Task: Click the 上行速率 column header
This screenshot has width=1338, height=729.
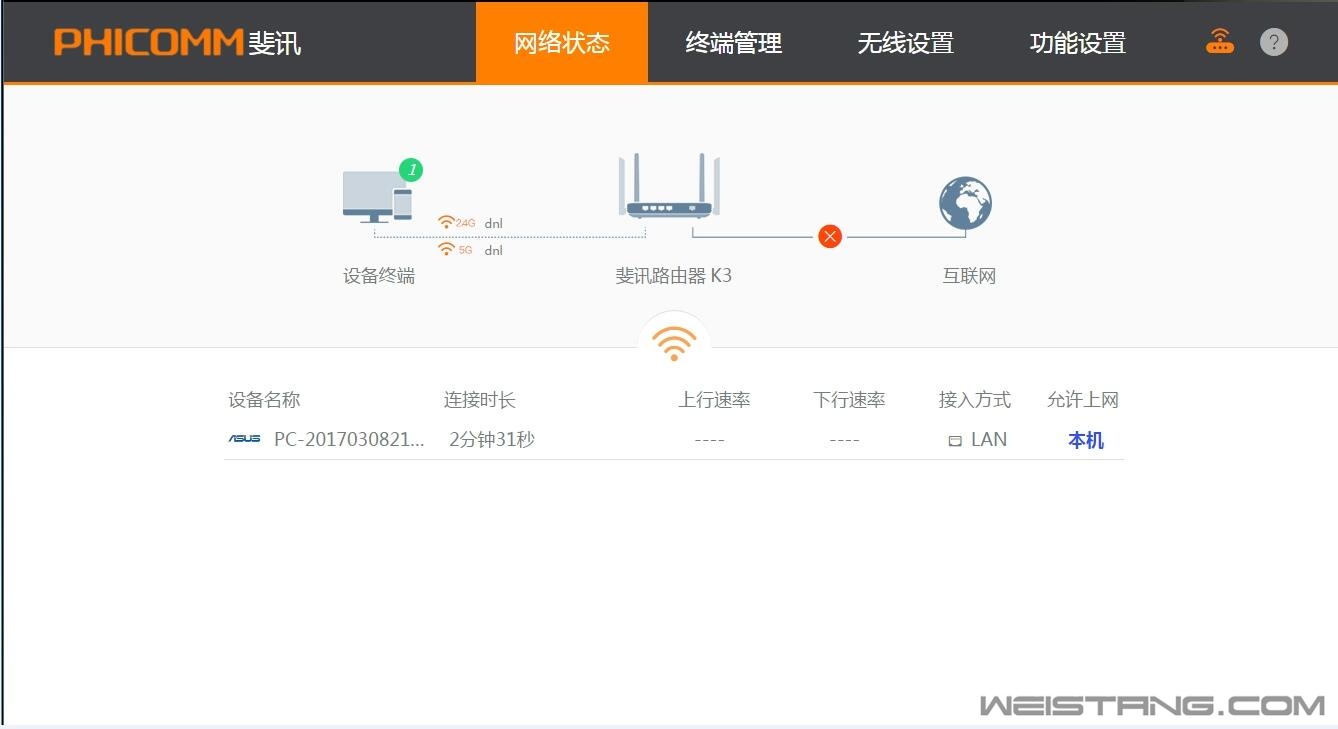Action: [x=714, y=400]
